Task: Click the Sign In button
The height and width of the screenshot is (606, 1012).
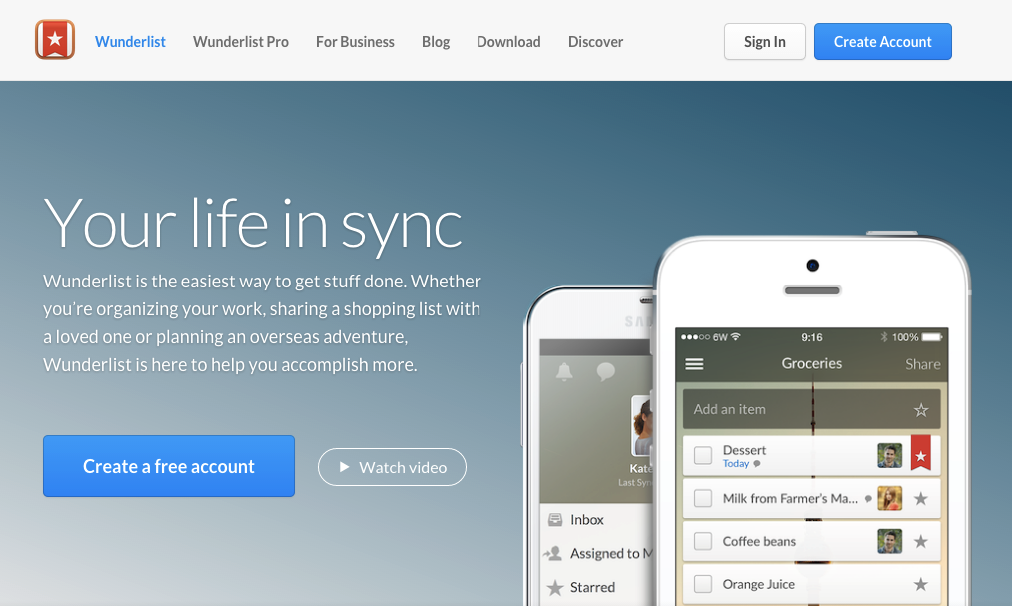Action: click(765, 42)
